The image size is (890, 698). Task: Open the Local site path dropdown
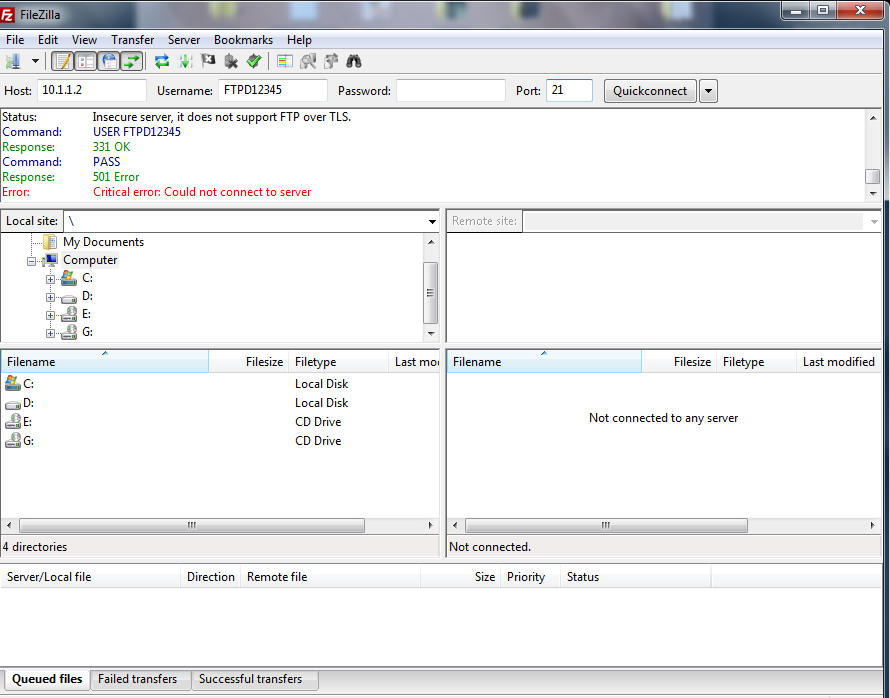point(432,221)
